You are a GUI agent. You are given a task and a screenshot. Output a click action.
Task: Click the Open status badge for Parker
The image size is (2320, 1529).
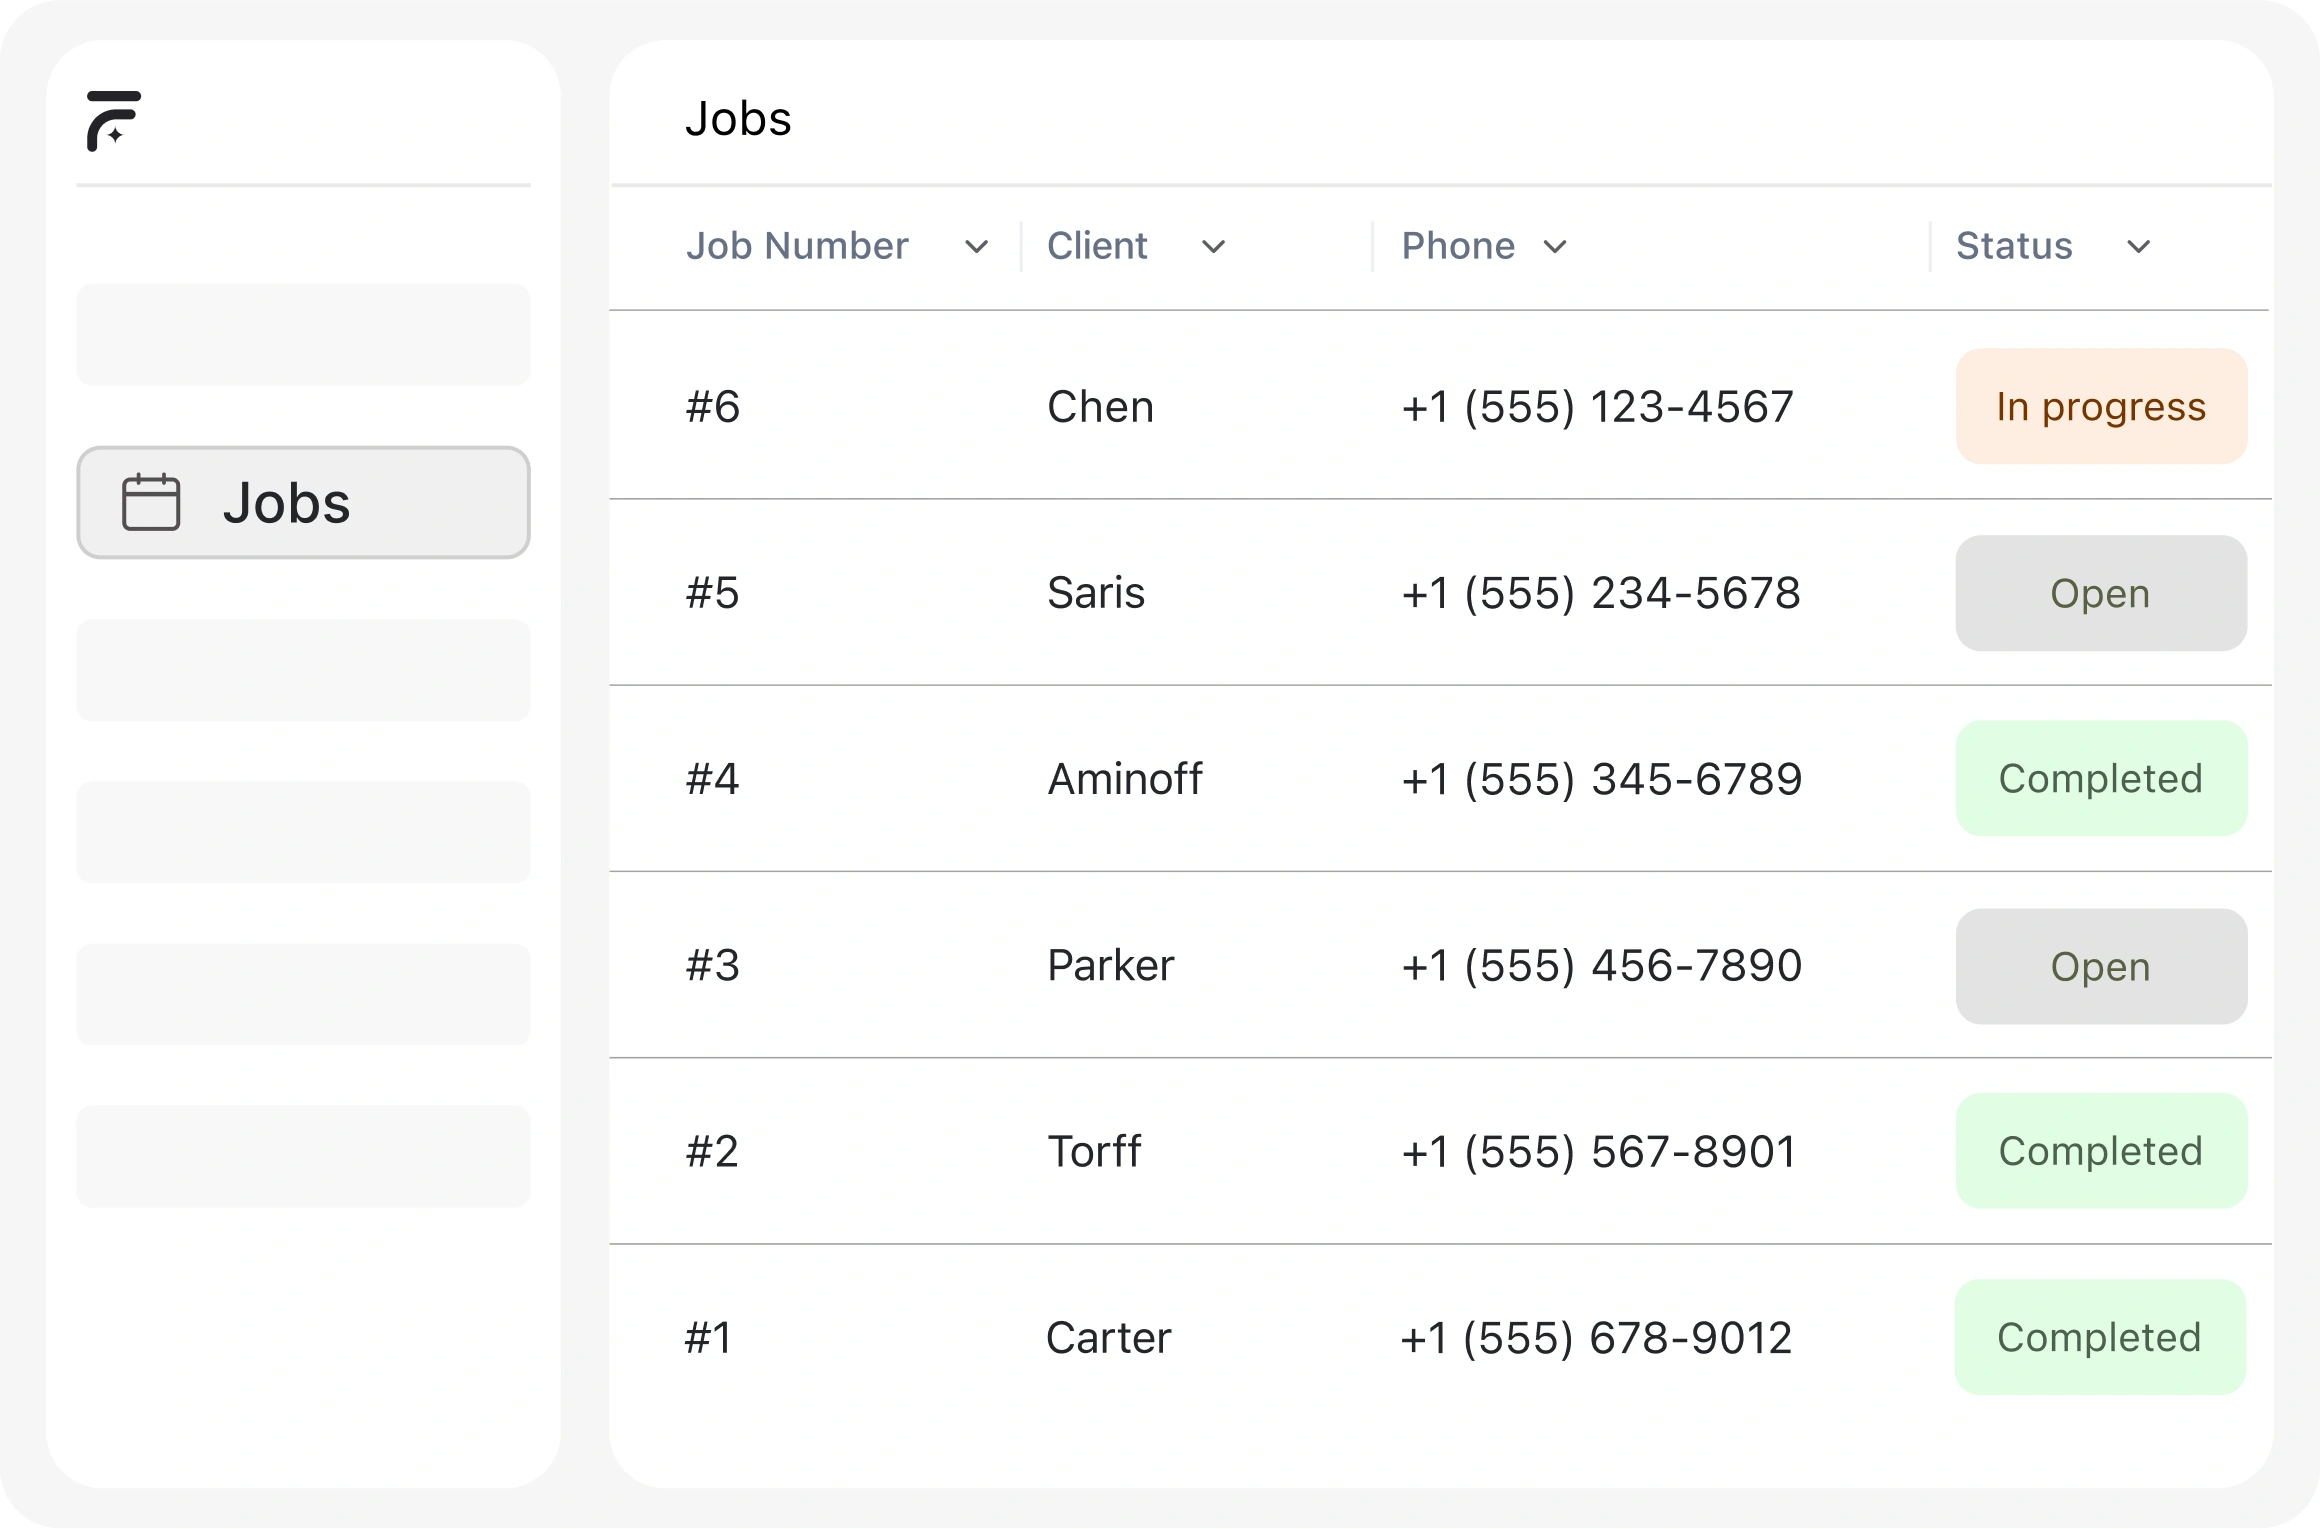click(2101, 966)
